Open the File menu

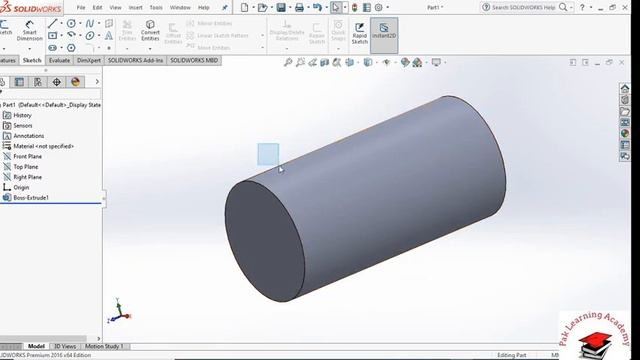click(81, 7)
